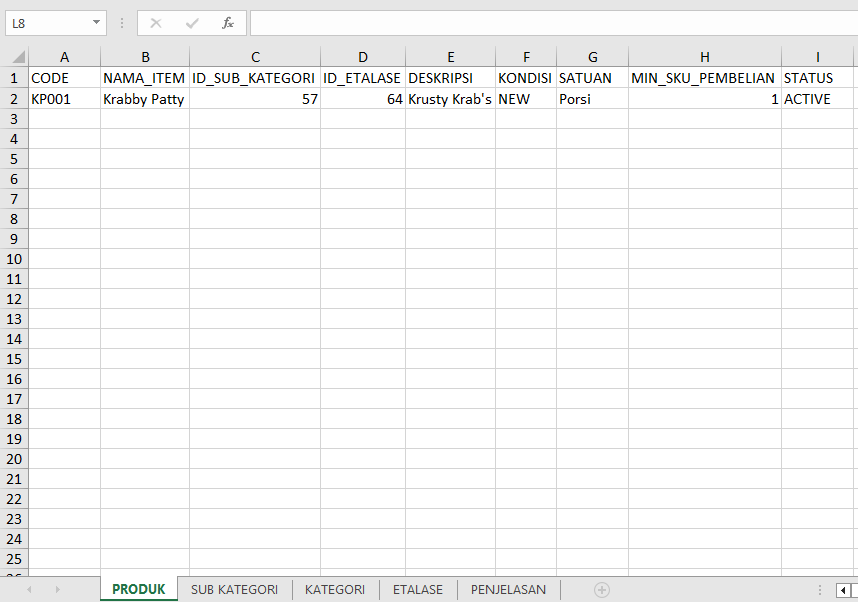
Task: Switch to the SUB KATEGORI sheet tab
Action: pos(234,590)
